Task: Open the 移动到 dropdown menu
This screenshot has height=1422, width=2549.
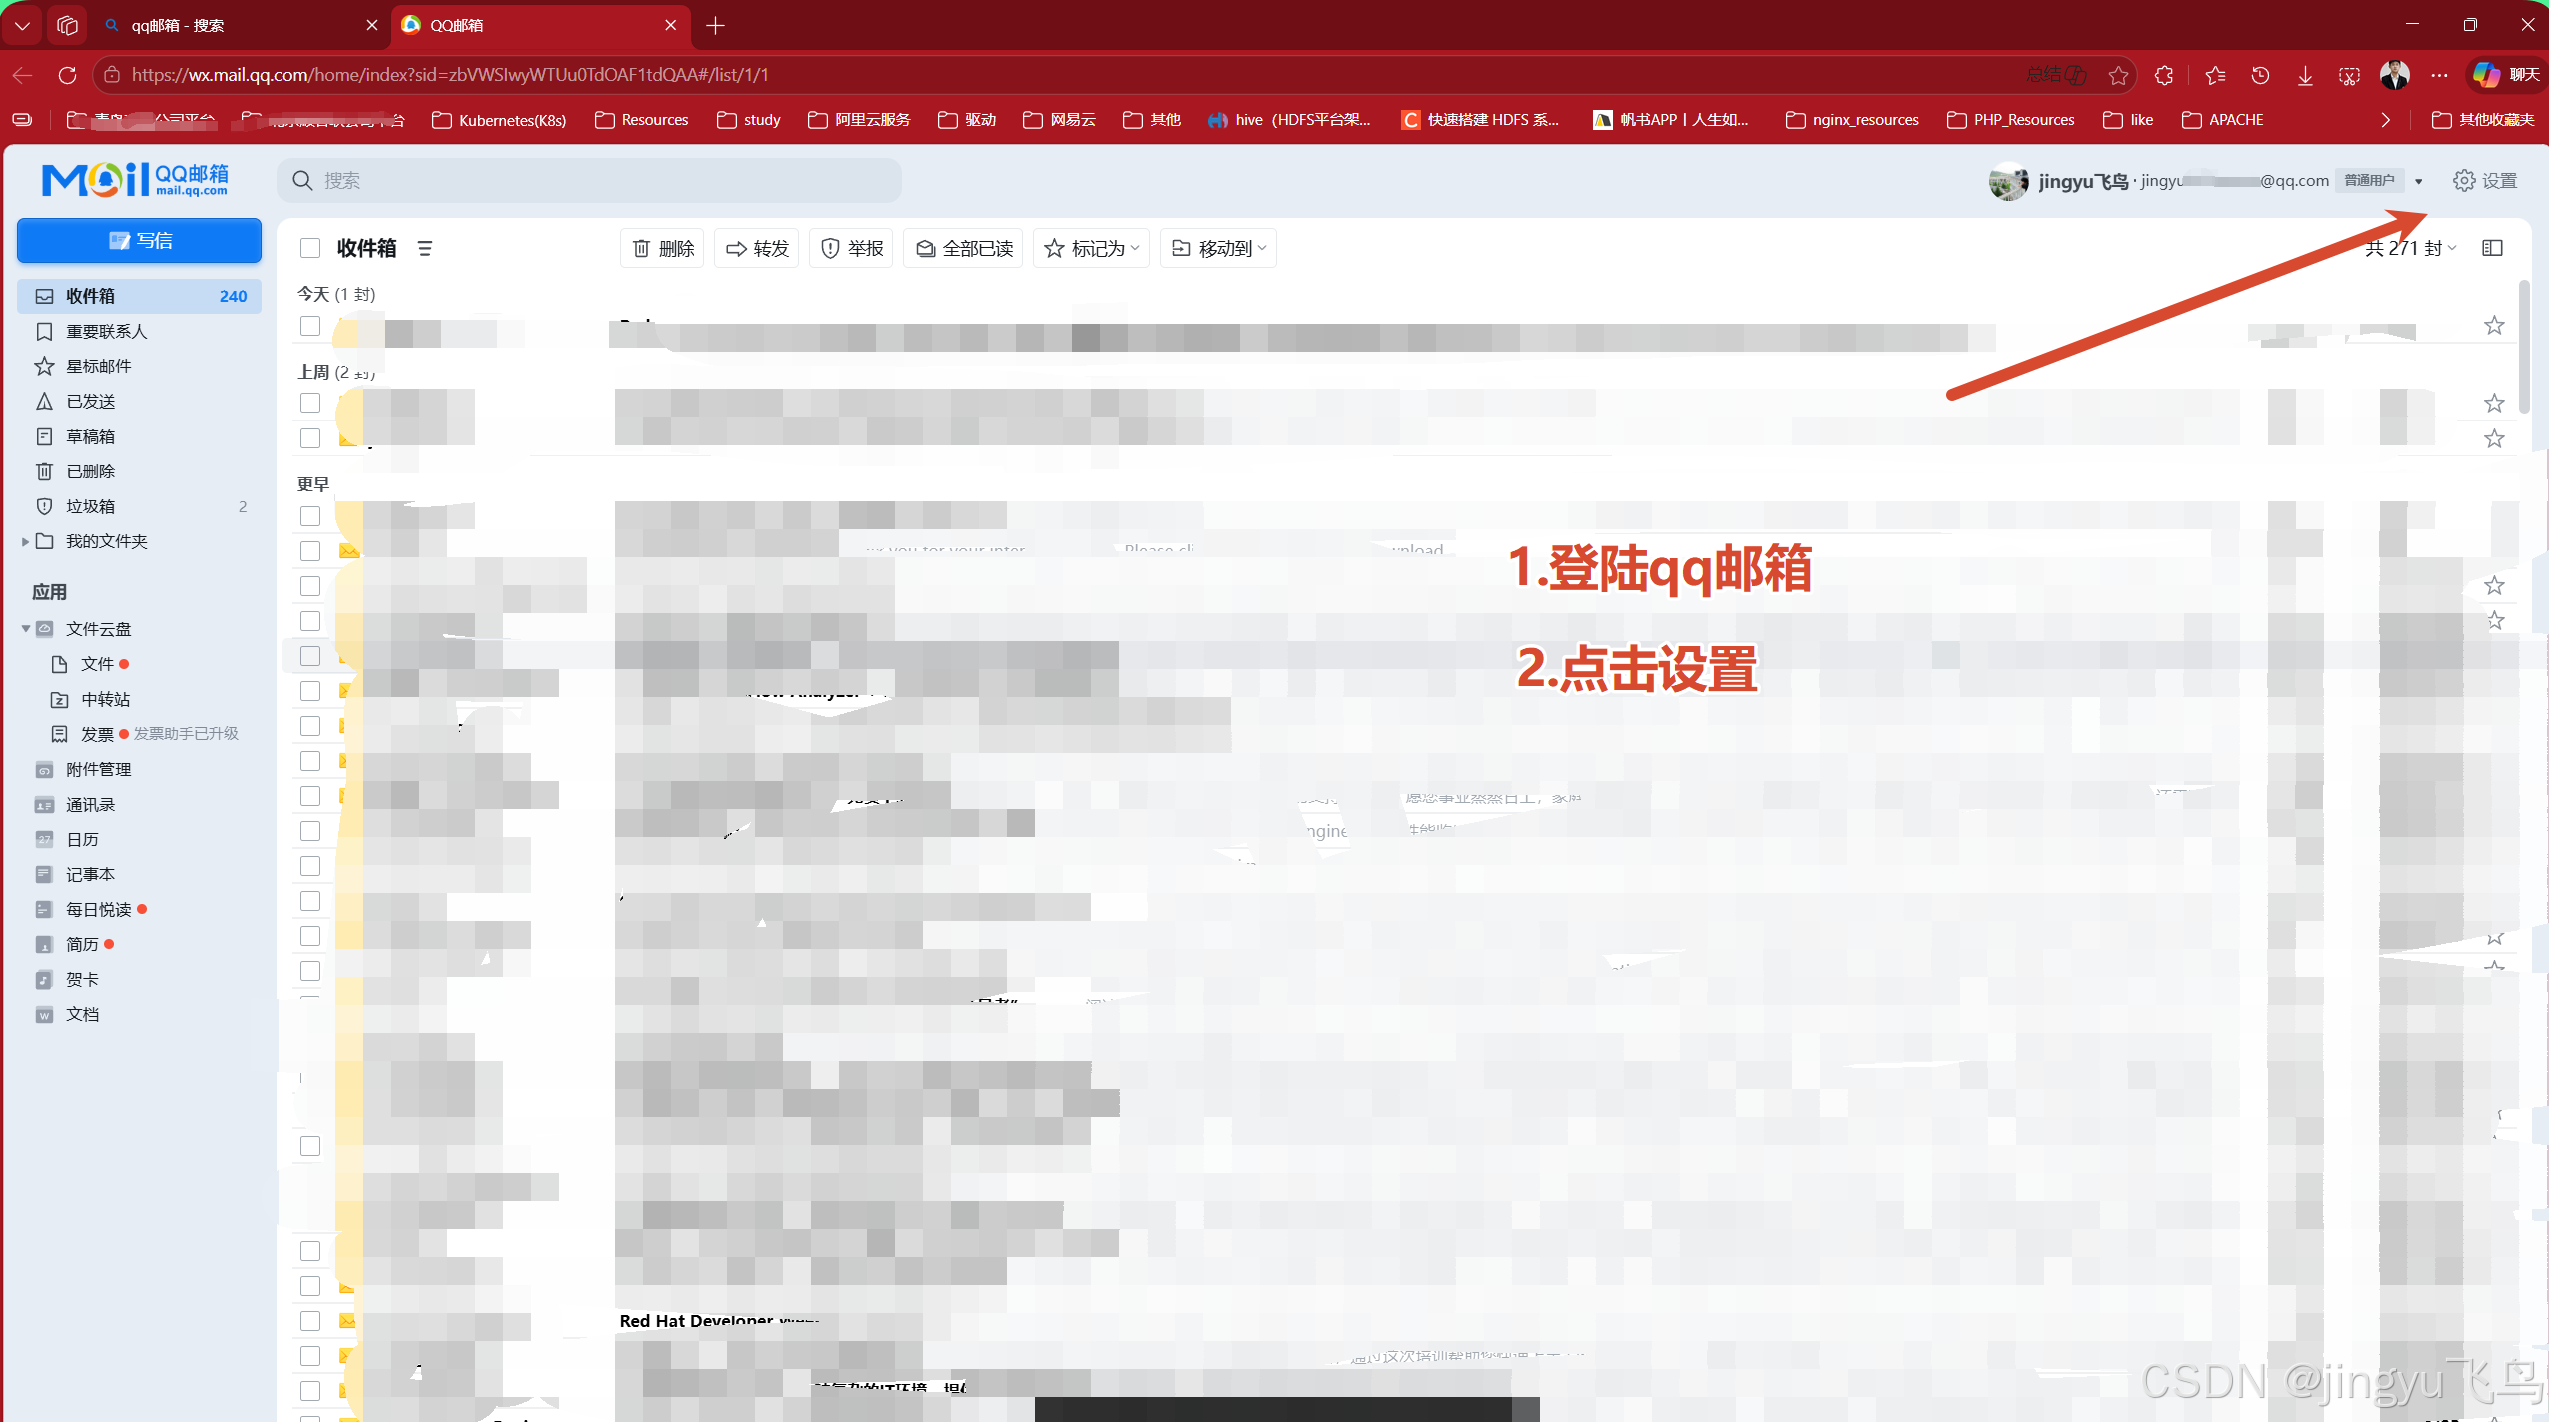Action: [x=1218, y=248]
